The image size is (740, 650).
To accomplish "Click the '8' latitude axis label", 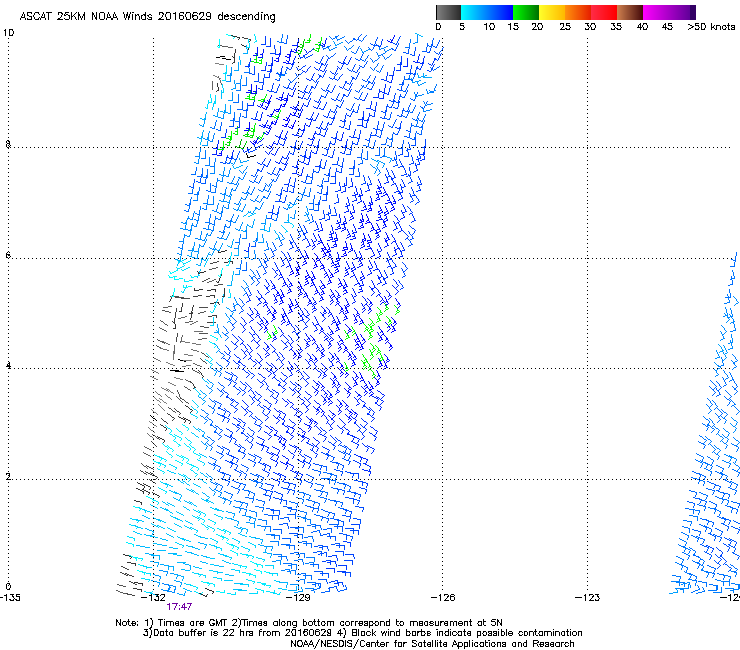I will coord(8,144).
